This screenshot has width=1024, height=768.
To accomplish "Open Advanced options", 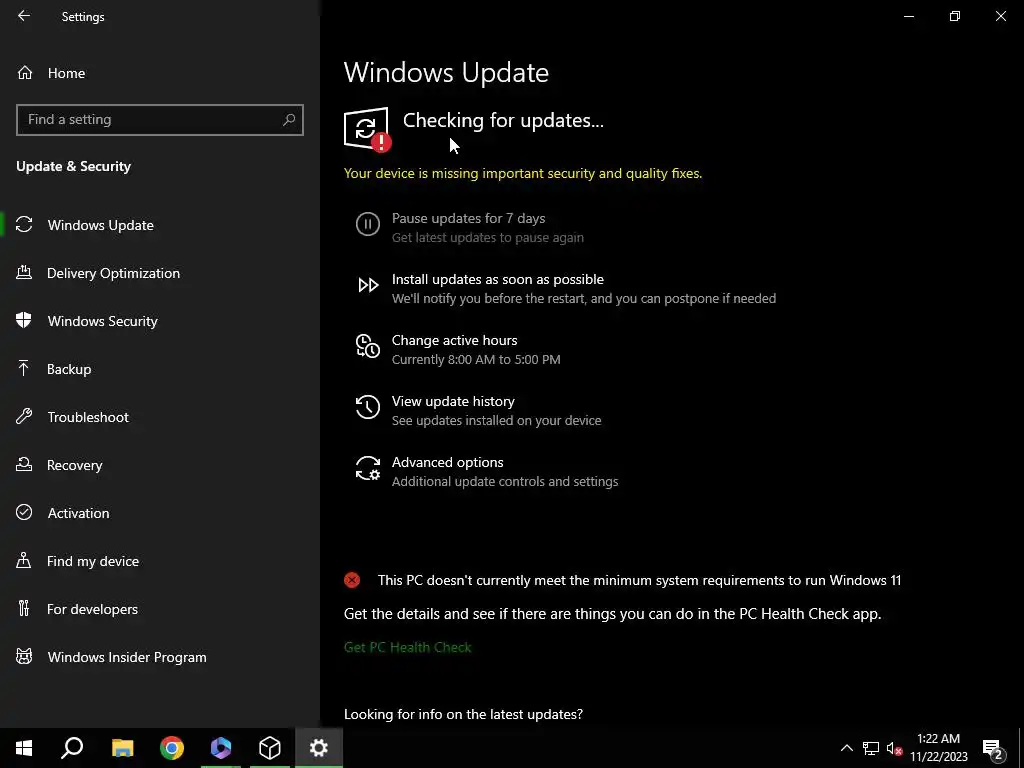I will coord(486,472).
